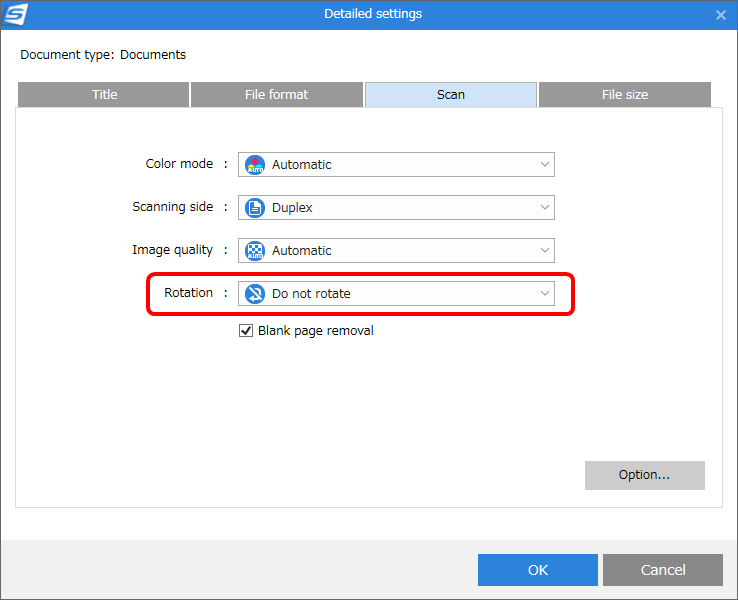
Task: Toggle the Blank page removal checkbox
Action: 246,331
